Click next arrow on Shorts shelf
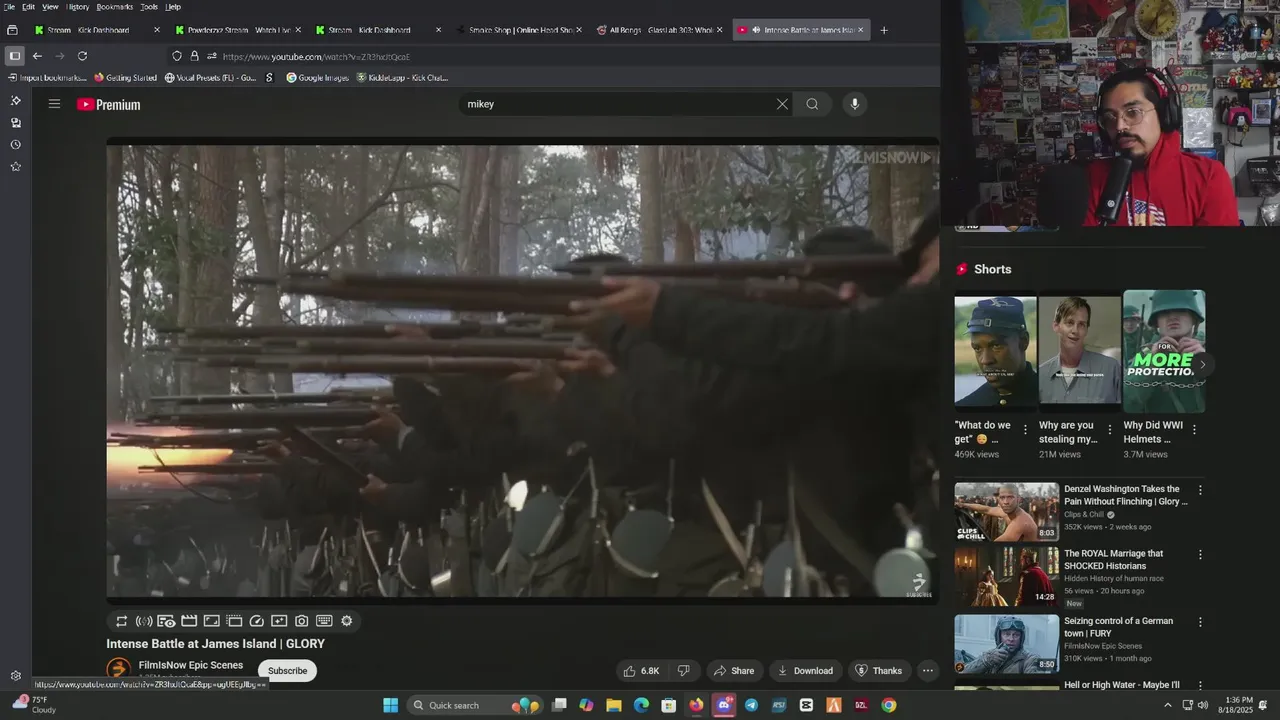This screenshot has height=720, width=1280. pyautogui.click(x=1202, y=365)
